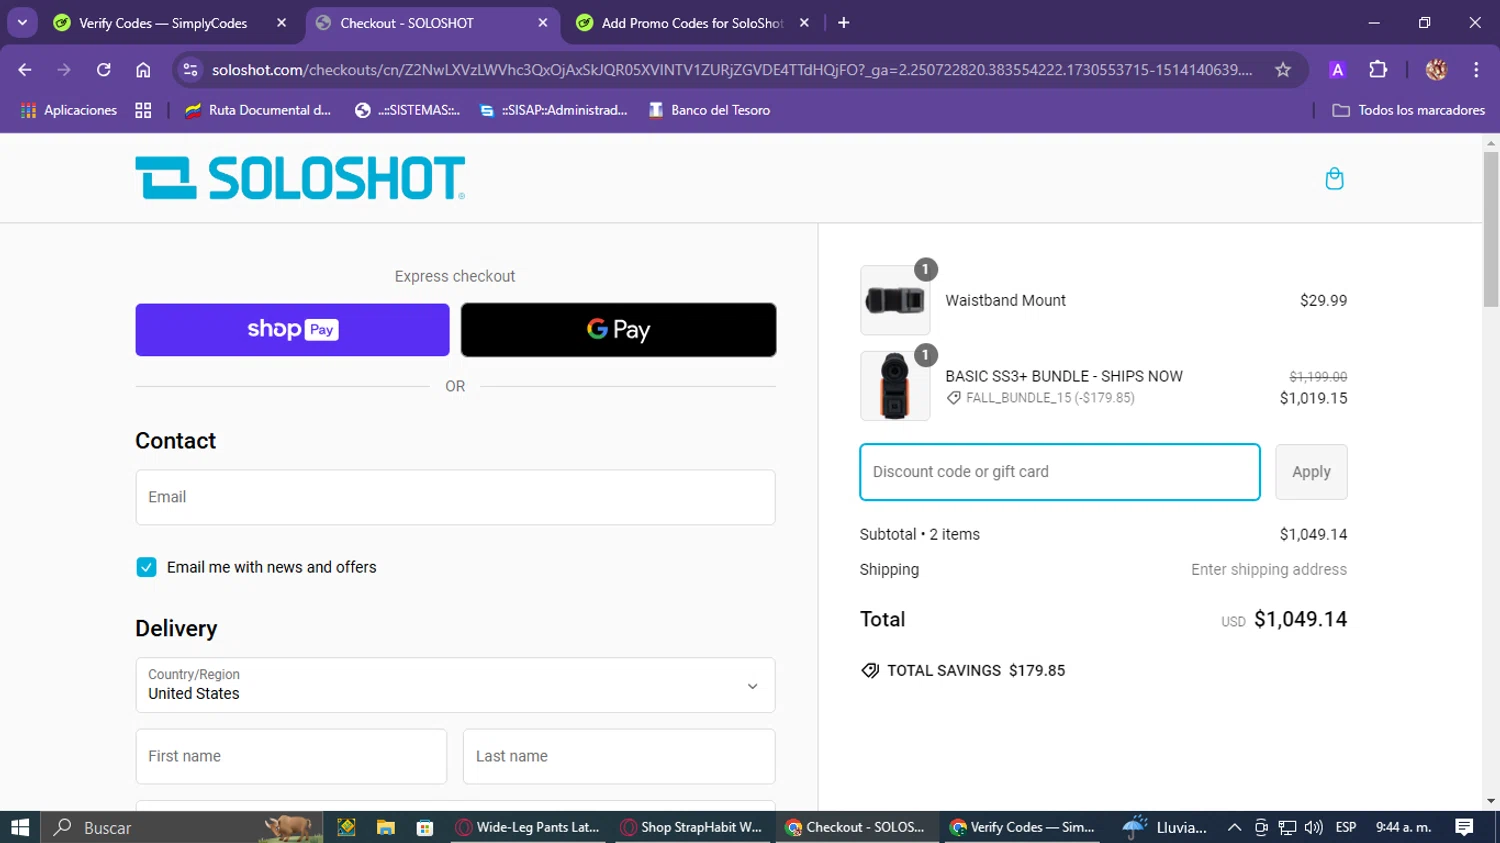Viewport: 1500px width, 843px height.
Task: Open the taskbar clock 9:44 a. m.
Action: point(1404,827)
